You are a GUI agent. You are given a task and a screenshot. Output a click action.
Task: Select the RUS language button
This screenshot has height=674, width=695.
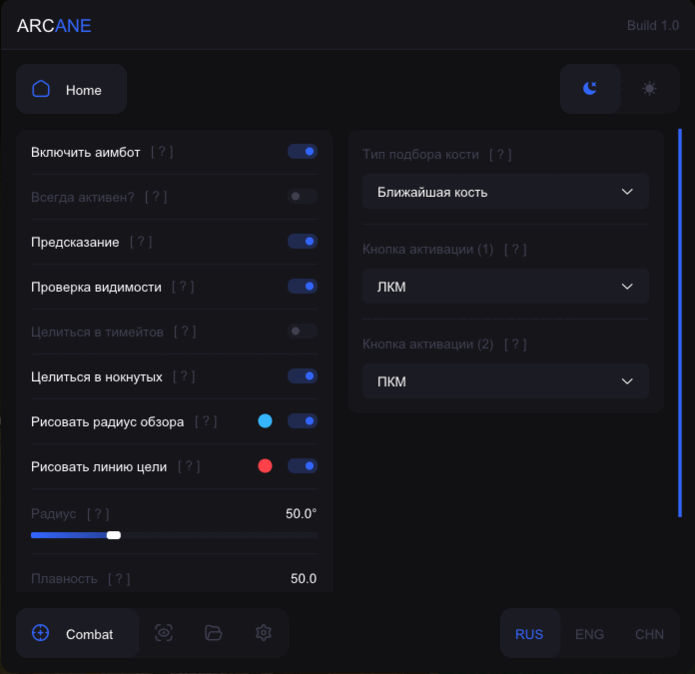(529, 634)
